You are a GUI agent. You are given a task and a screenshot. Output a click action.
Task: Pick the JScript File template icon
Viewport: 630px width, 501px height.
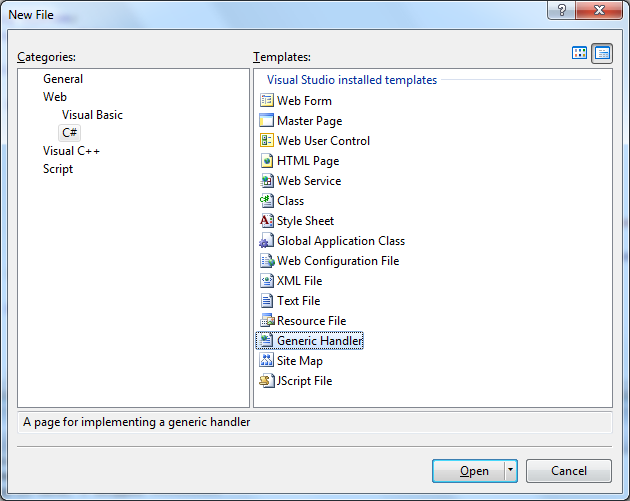click(x=267, y=381)
